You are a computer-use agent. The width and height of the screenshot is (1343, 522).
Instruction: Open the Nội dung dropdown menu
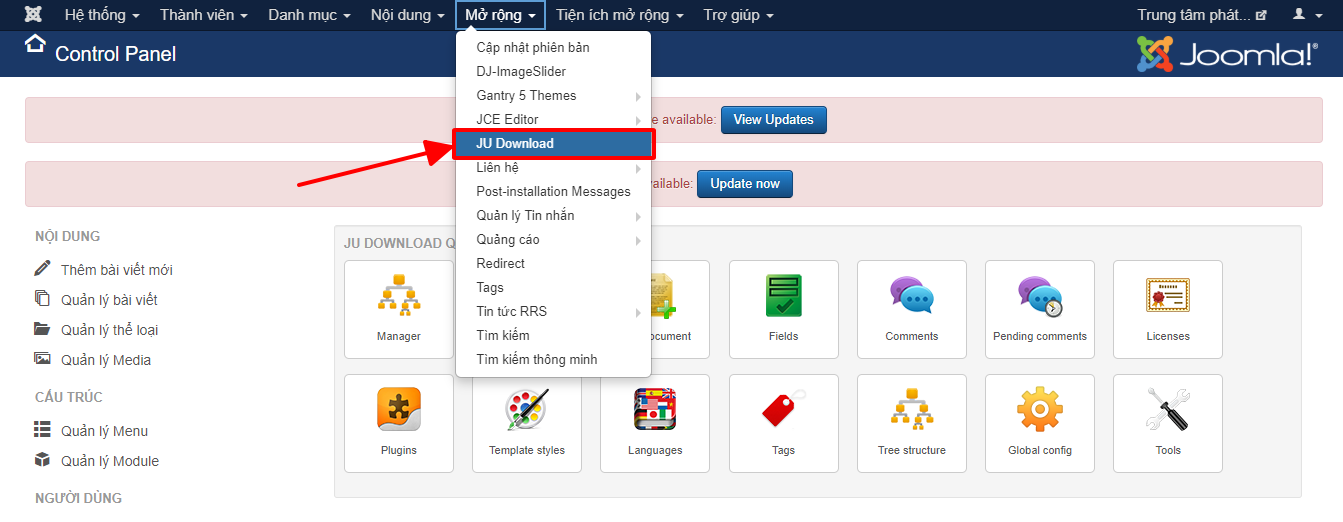(x=407, y=15)
